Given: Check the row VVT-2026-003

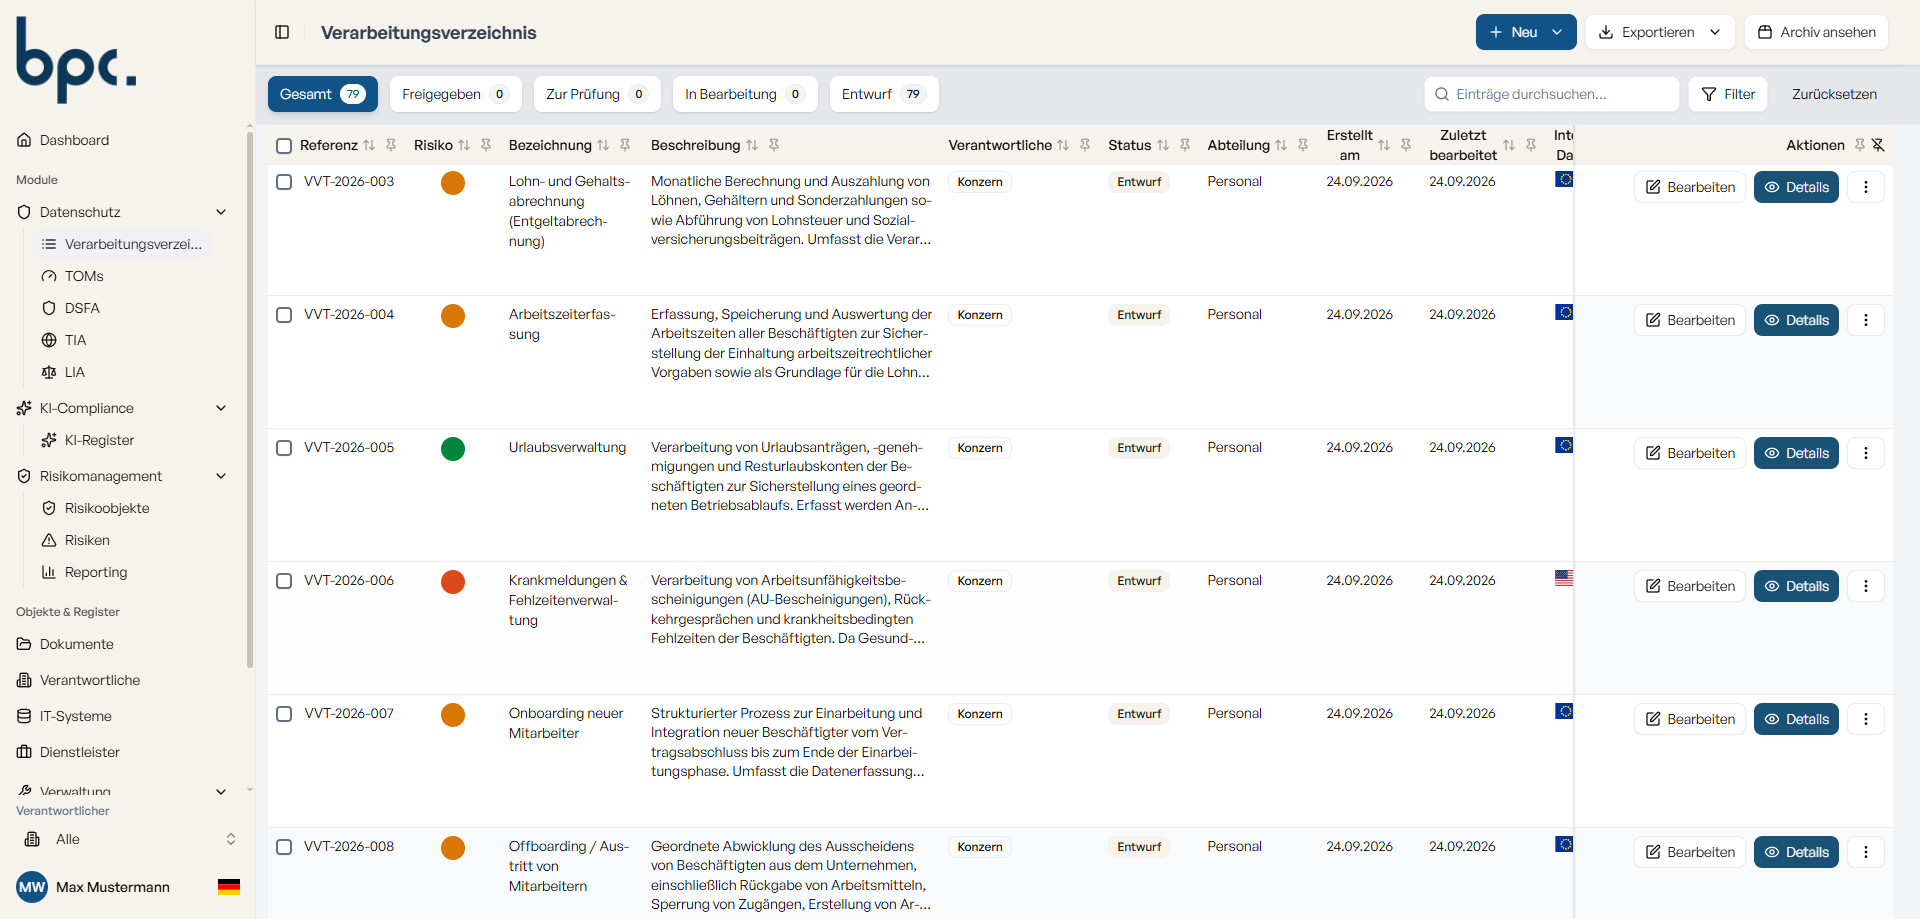Looking at the screenshot, I should pos(284,182).
